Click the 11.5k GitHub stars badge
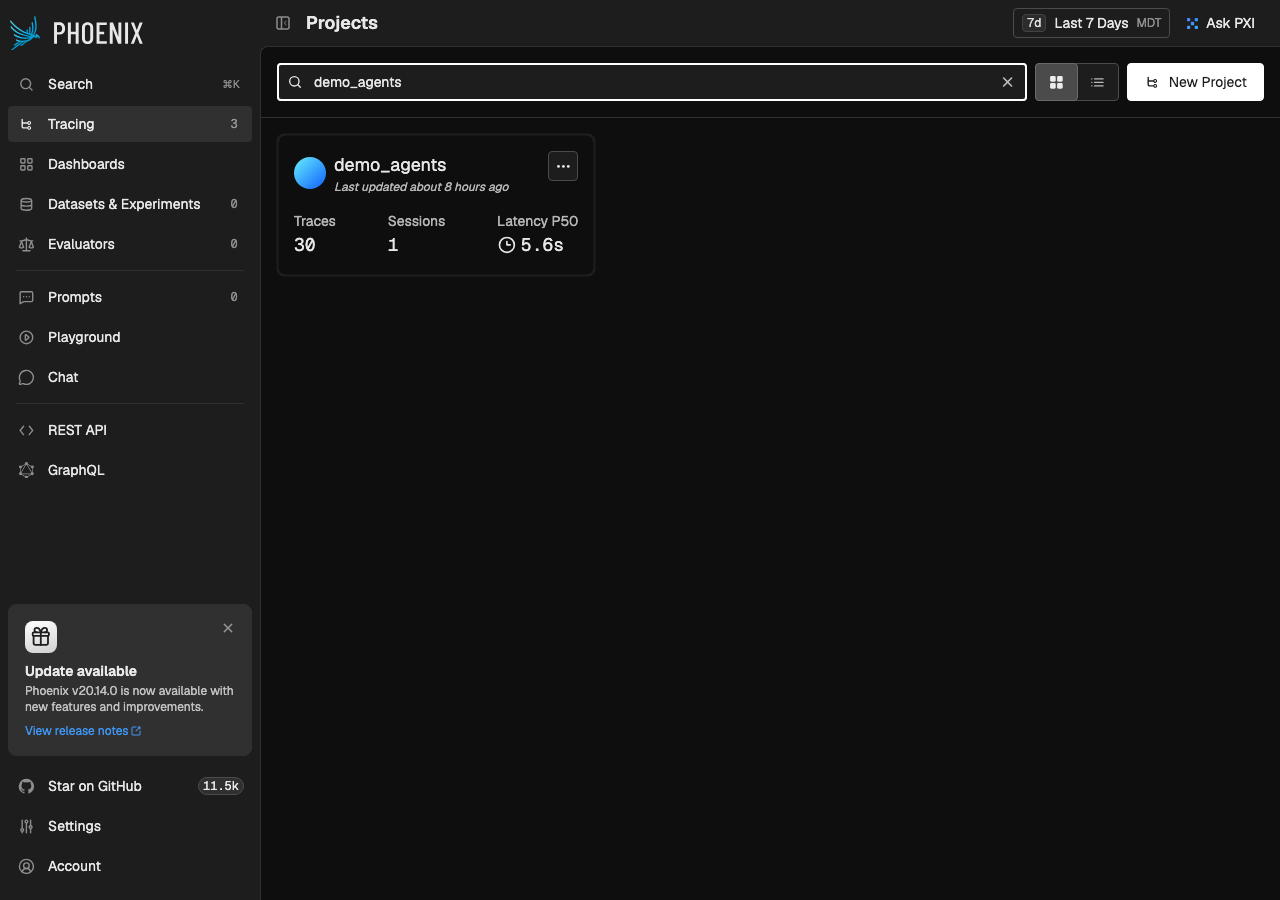The image size is (1280, 900). point(221,786)
